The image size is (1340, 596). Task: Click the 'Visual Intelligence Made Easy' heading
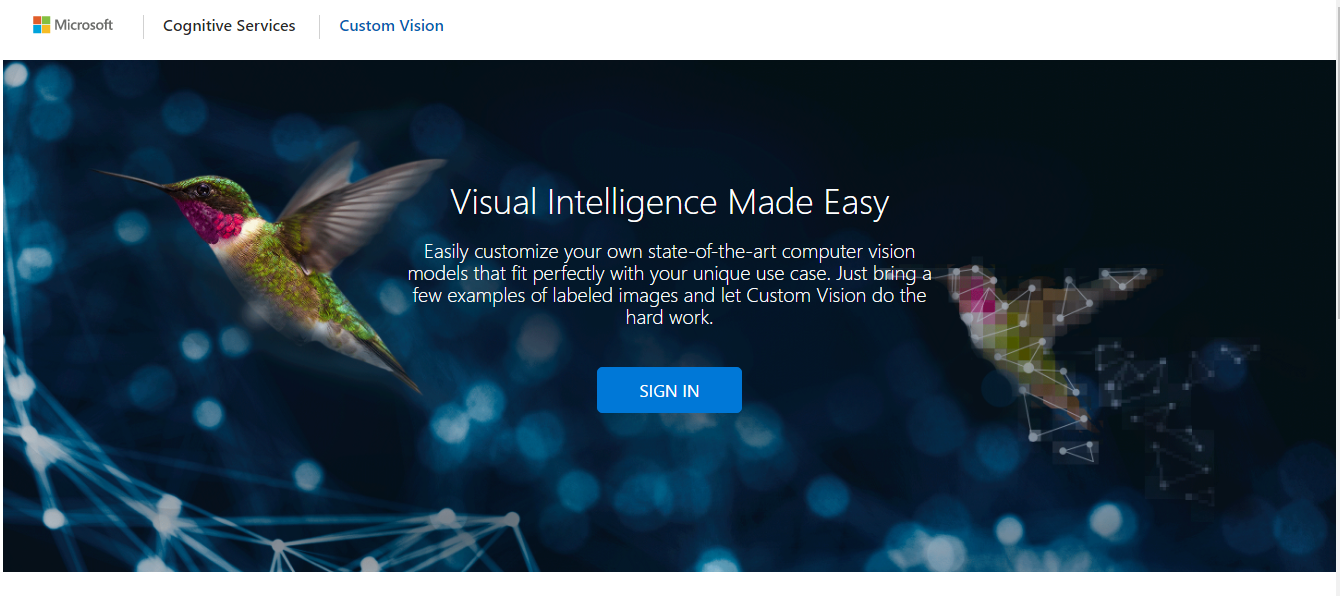coord(669,202)
